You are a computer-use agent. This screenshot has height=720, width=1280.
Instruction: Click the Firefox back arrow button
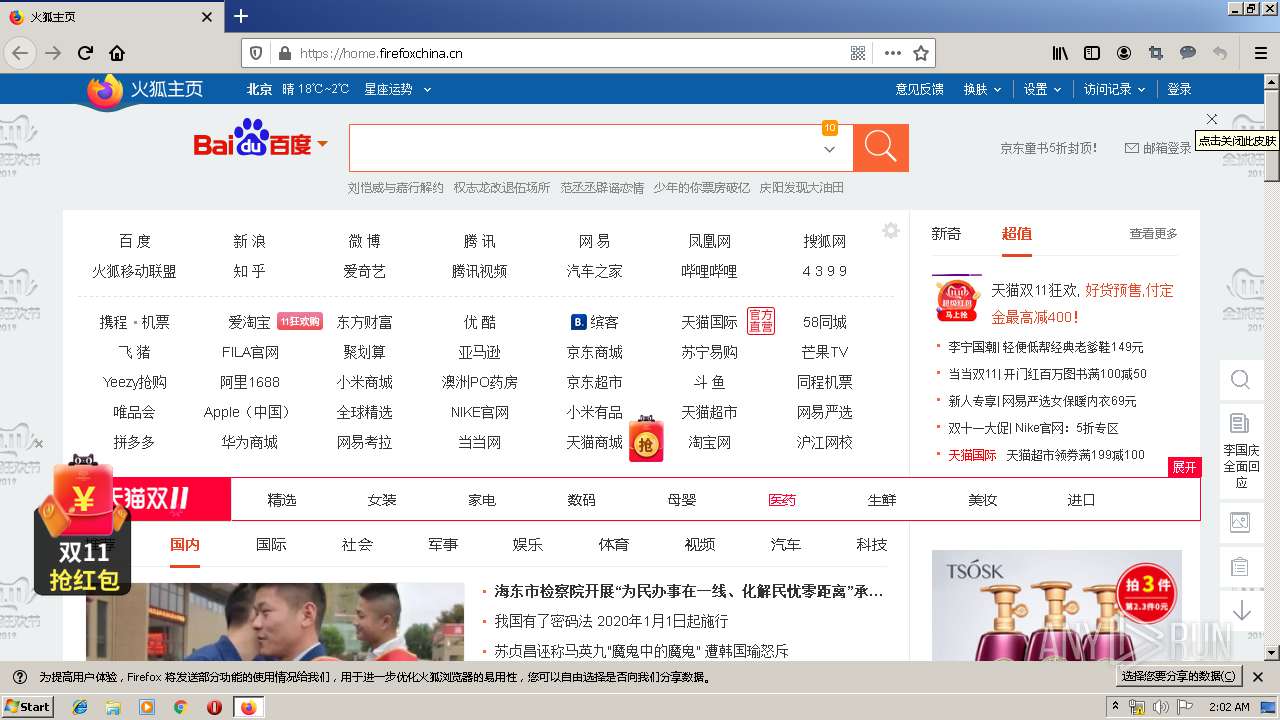(x=20, y=53)
